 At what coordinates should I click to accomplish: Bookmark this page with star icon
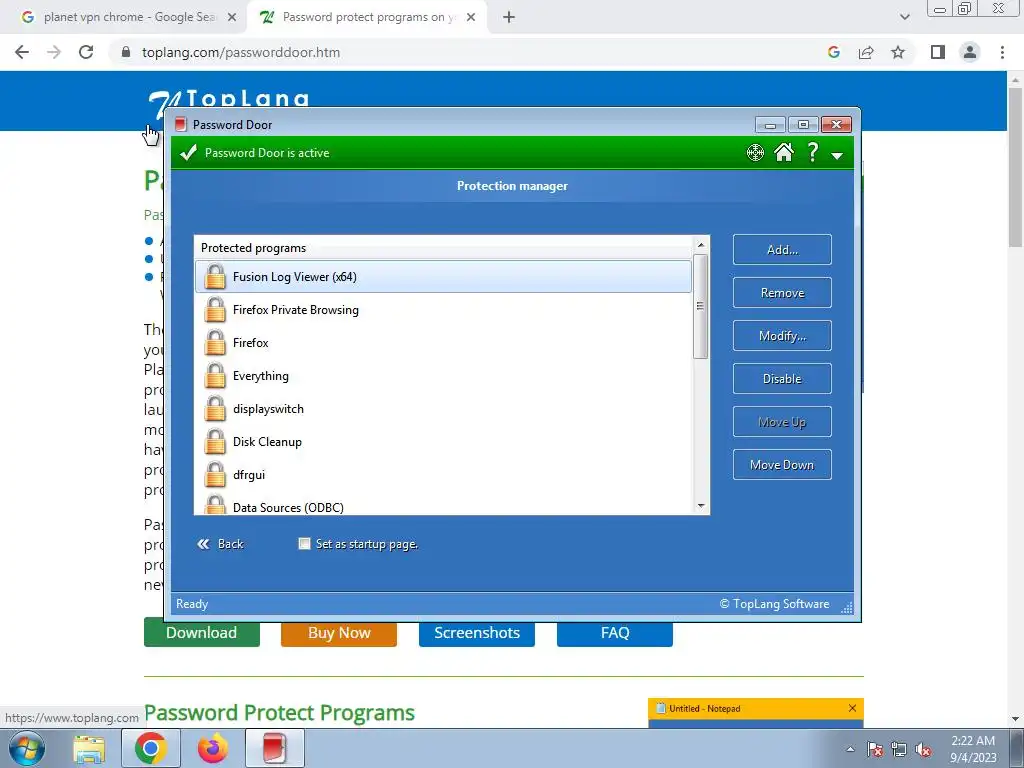(898, 52)
